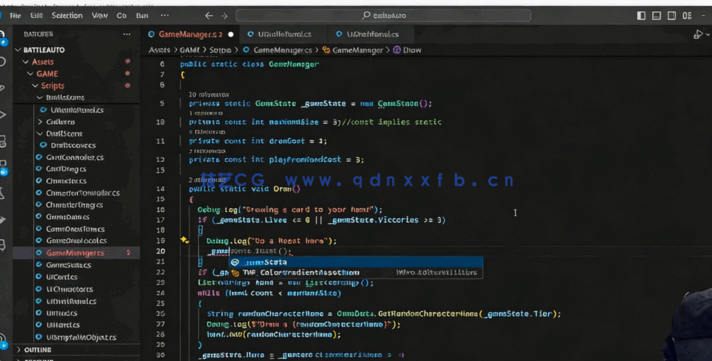Screen dimensions: 712x361
Task: Click the GameManager.cs breadcrumb segment
Action: pos(282,50)
